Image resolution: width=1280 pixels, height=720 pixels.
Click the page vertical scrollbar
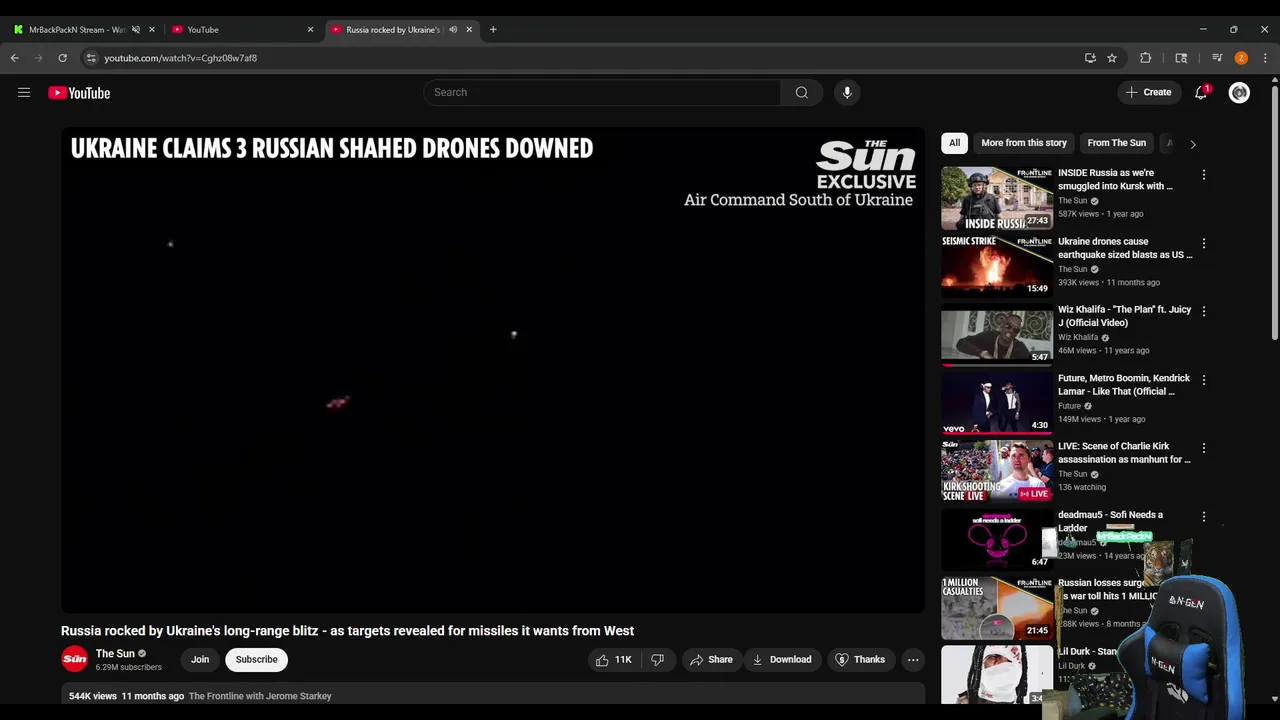coord(1274,215)
